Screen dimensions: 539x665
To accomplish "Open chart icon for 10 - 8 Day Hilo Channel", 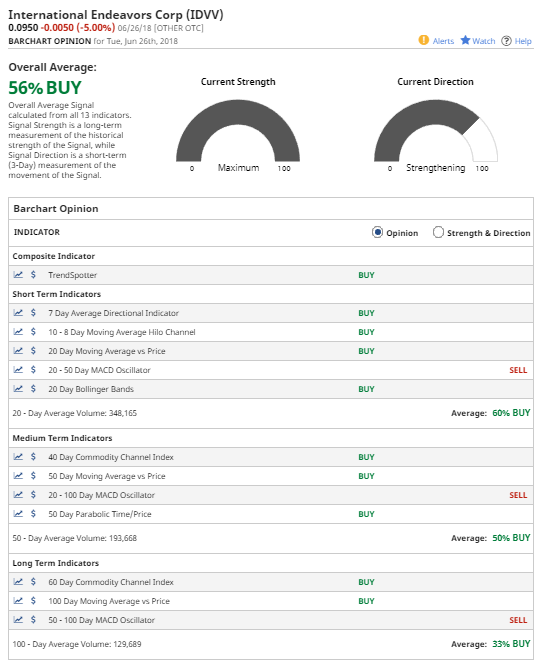I will [x=18, y=332].
